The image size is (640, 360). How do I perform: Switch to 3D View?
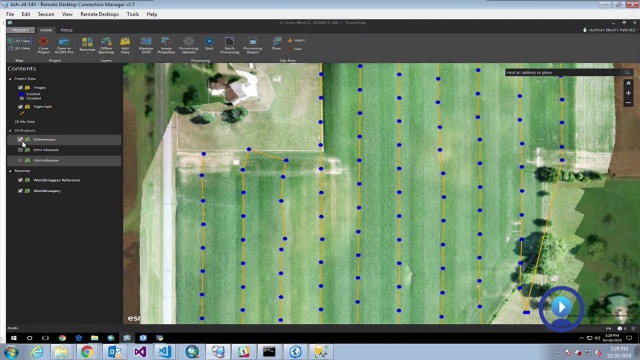tap(20, 48)
